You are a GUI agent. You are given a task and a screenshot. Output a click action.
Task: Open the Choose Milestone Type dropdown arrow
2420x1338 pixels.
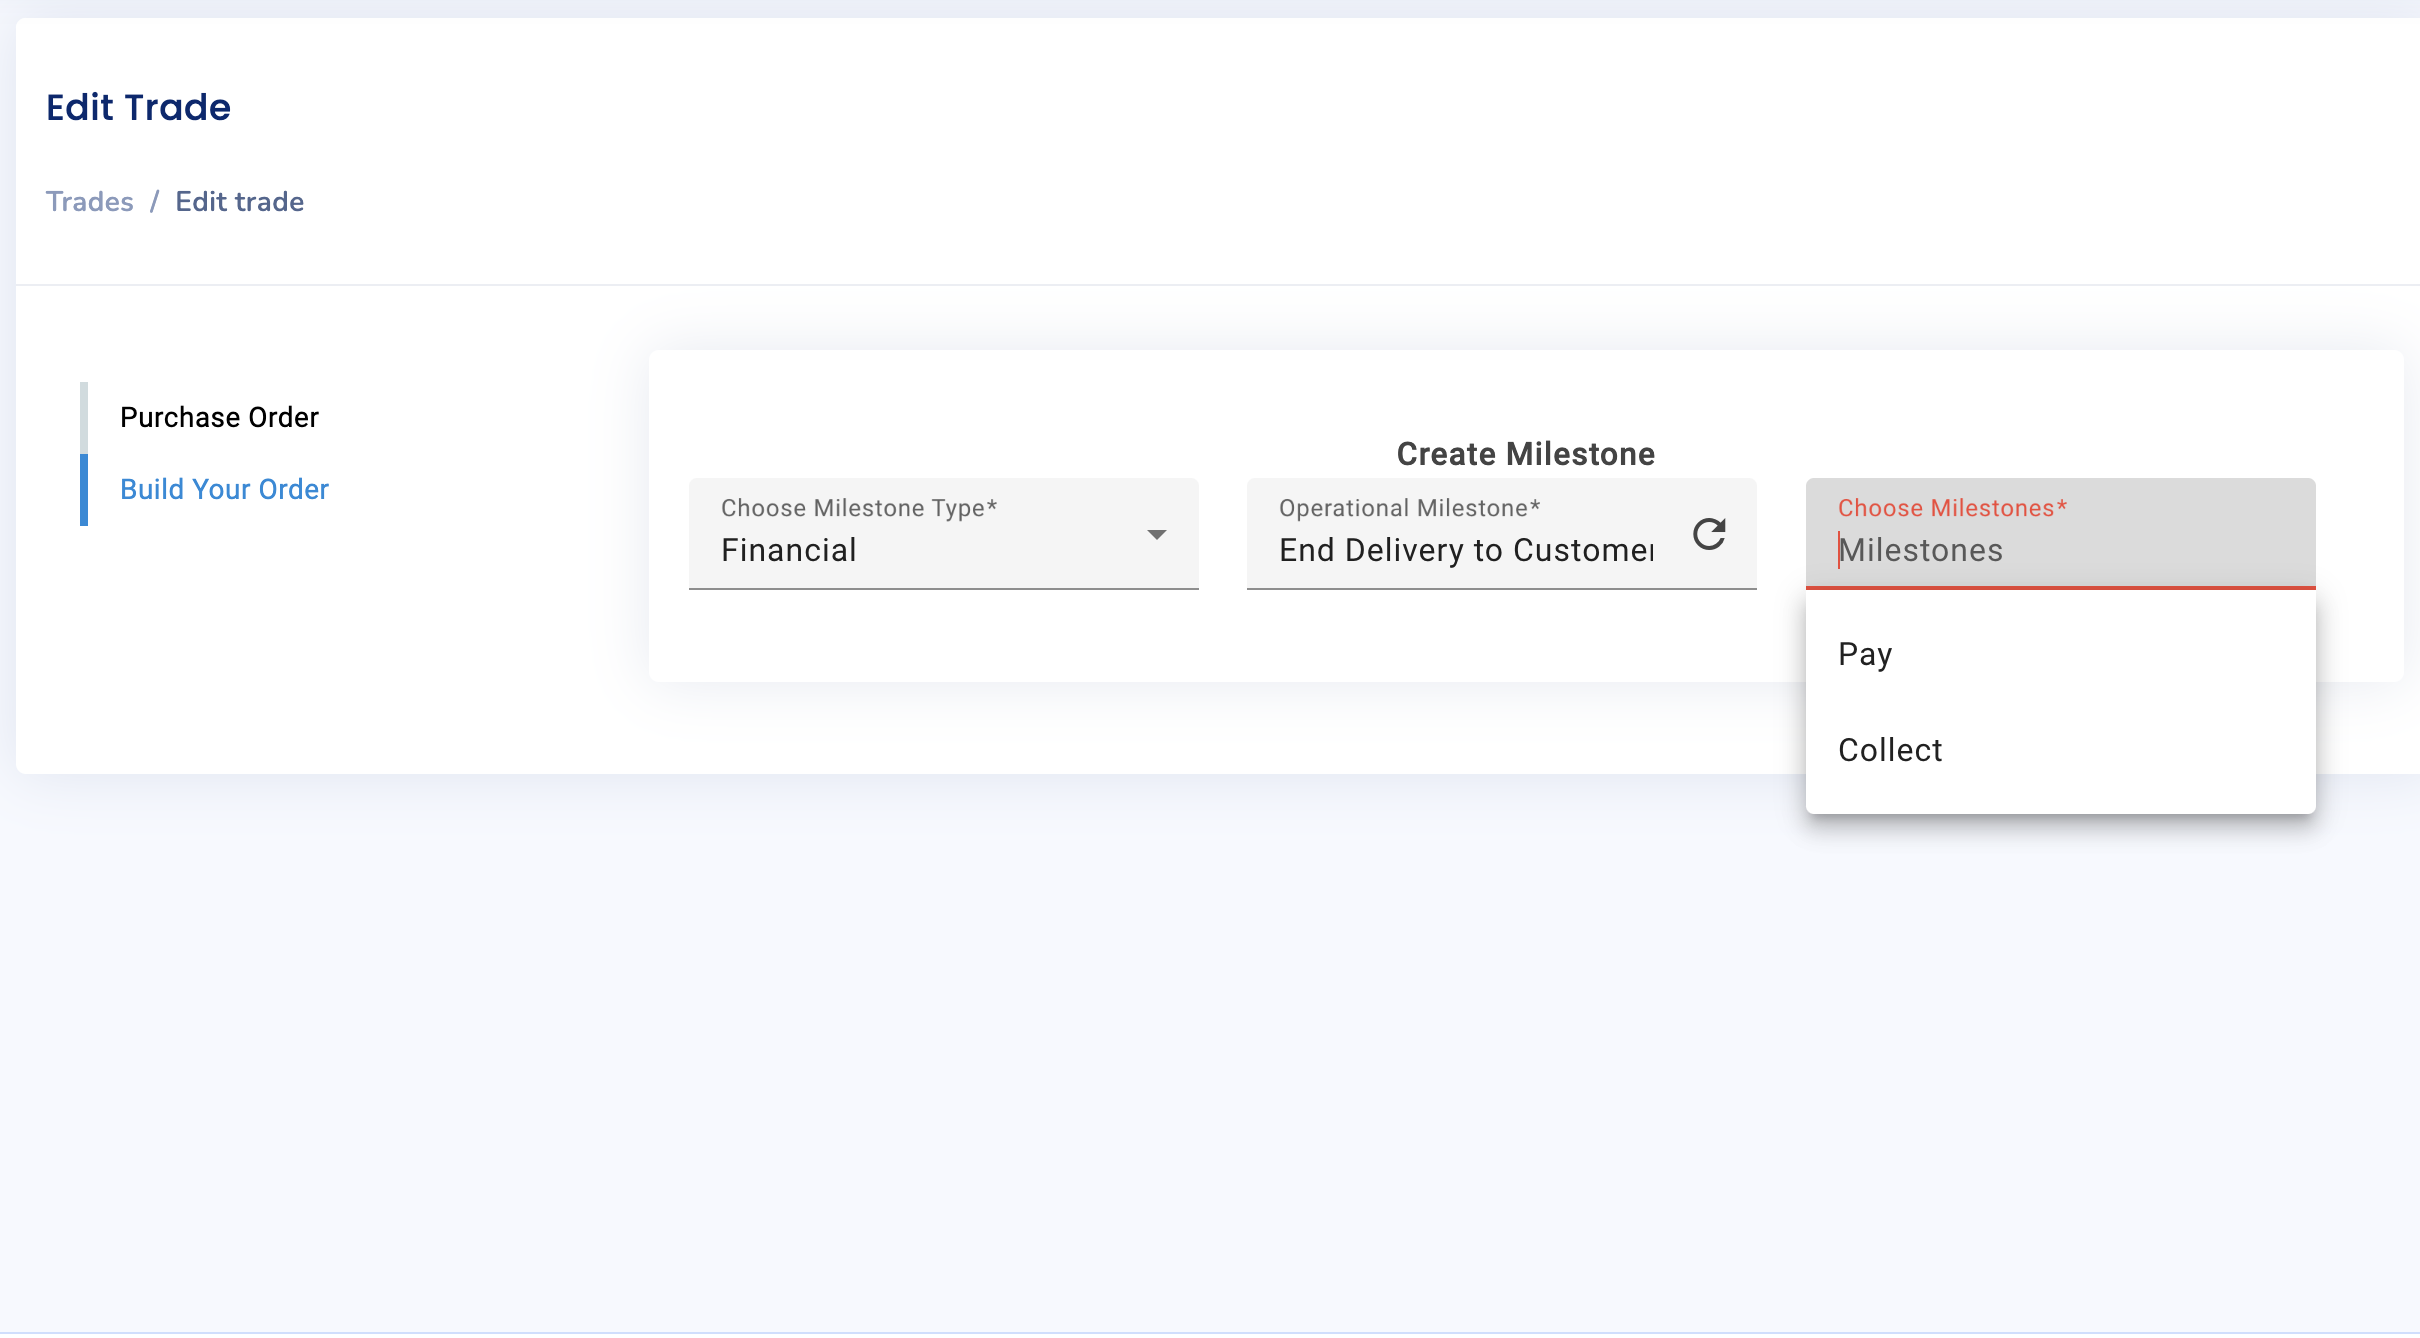1156,535
